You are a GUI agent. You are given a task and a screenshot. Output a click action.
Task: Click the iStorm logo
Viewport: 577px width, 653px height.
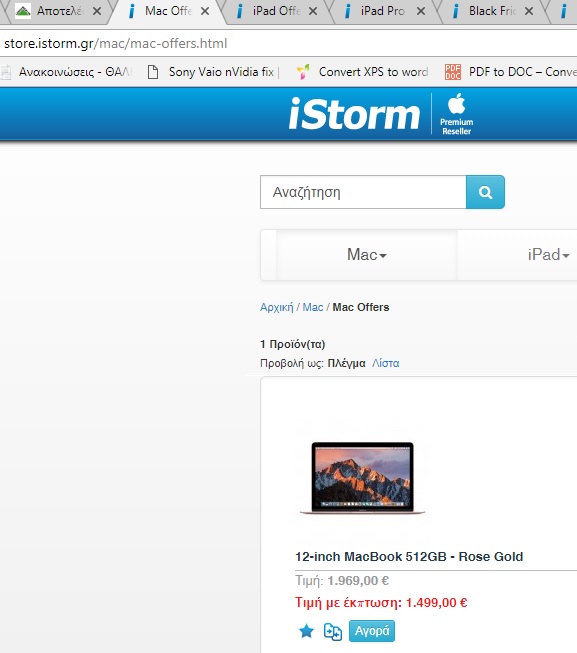pyautogui.click(x=354, y=113)
